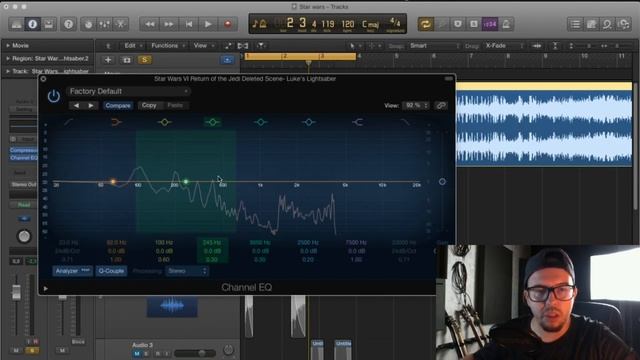640x360 pixels.
Task: Open the Factory Default preset dropdown
Action: 128,91
